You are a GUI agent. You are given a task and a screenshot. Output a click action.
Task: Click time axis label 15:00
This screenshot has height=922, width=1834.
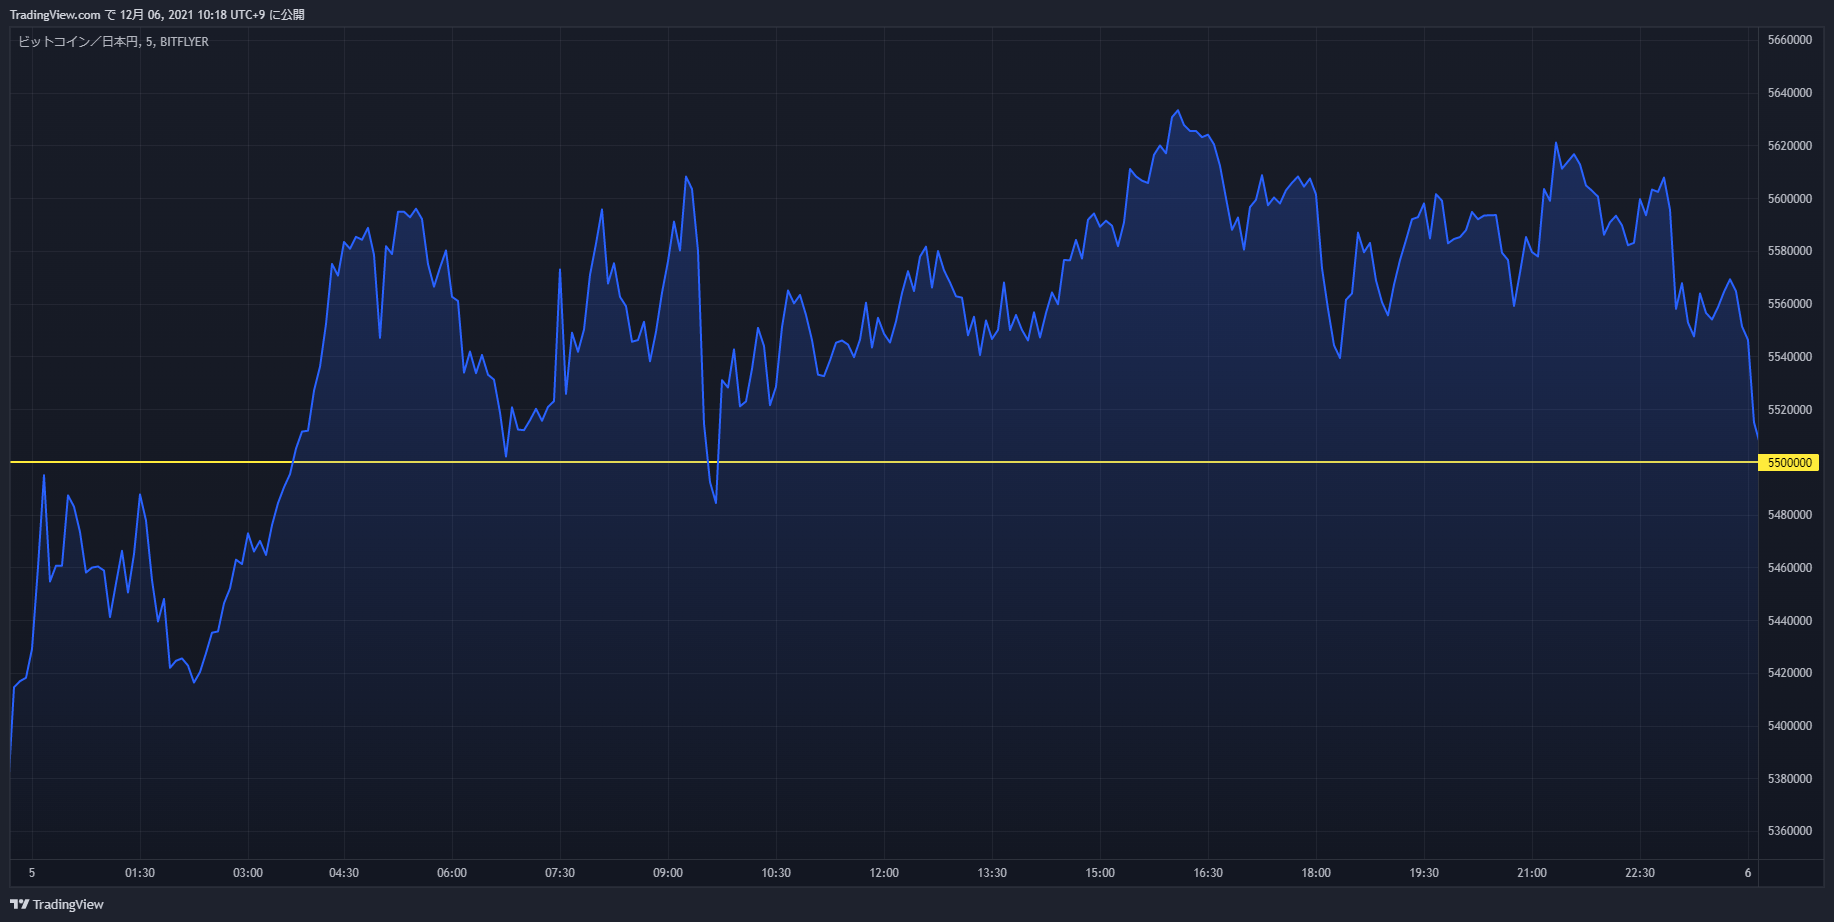pyautogui.click(x=1100, y=873)
